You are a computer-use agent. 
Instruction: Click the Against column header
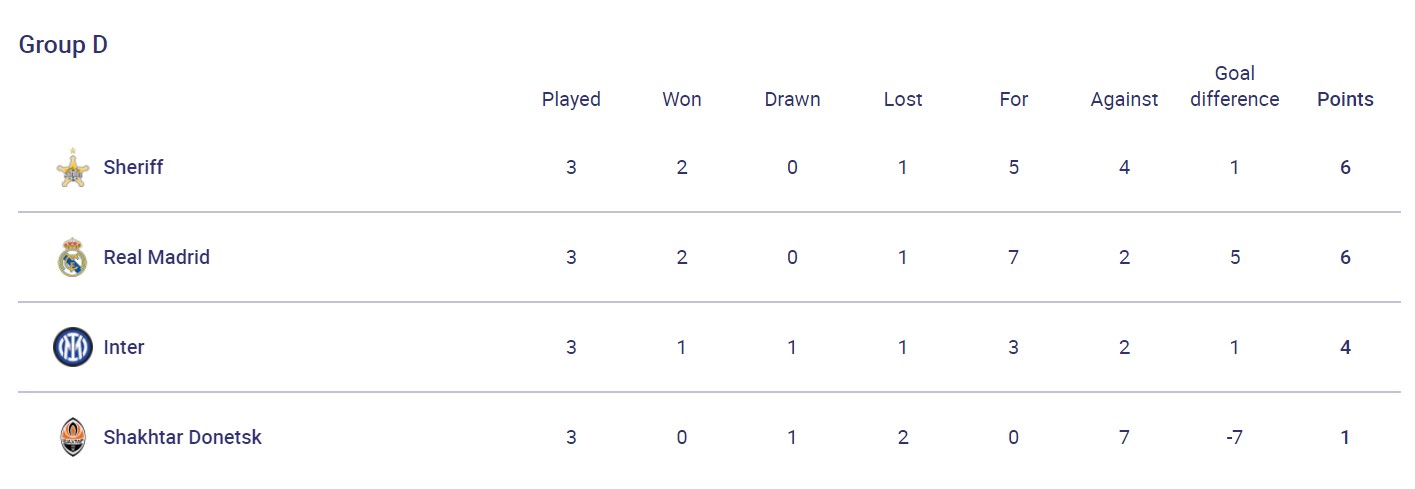pyautogui.click(x=1124, y=100)
